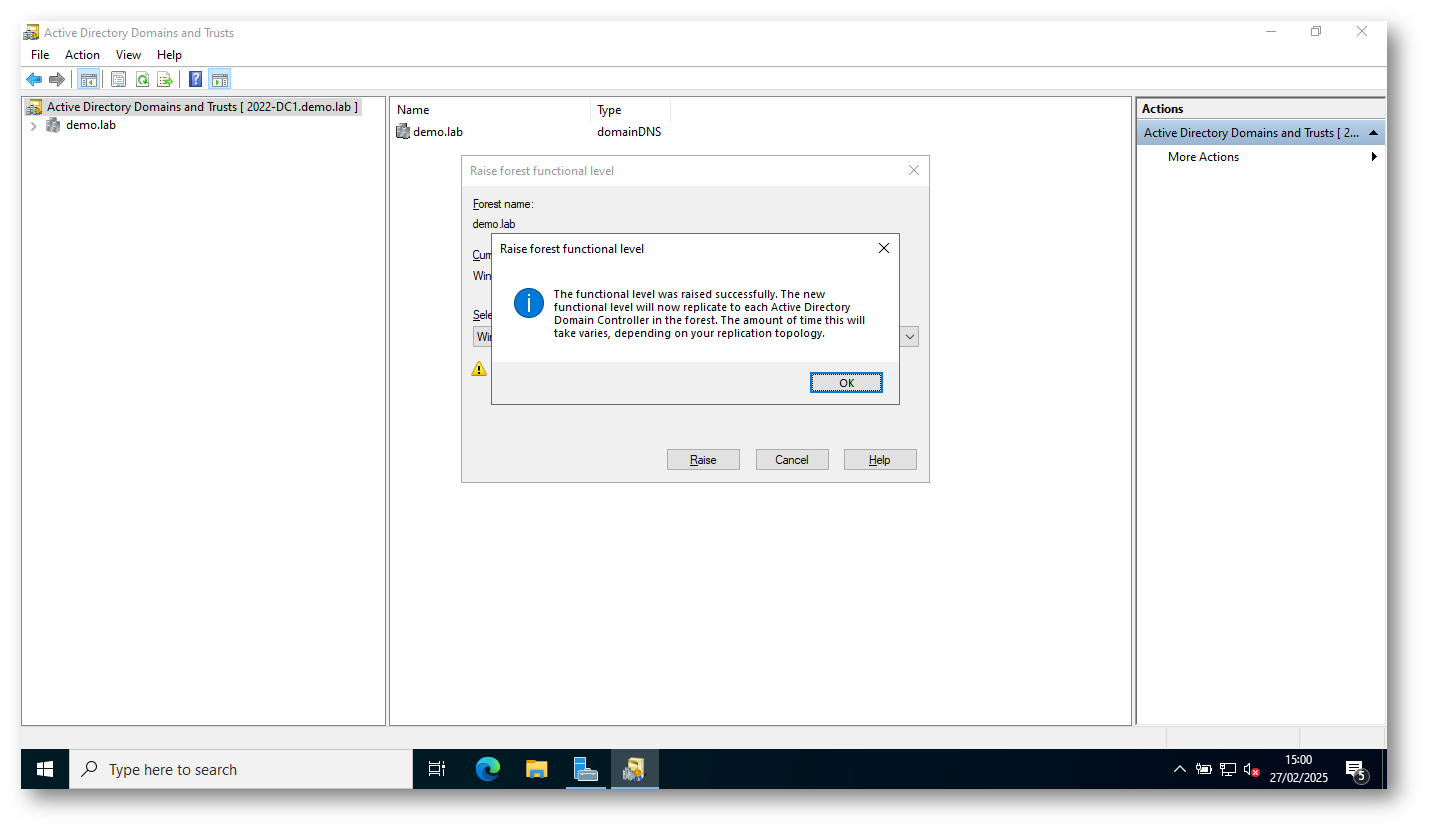Sort by the Name column header
The height and width of the screenshot is (831, 1429).
tap(491, 110)
